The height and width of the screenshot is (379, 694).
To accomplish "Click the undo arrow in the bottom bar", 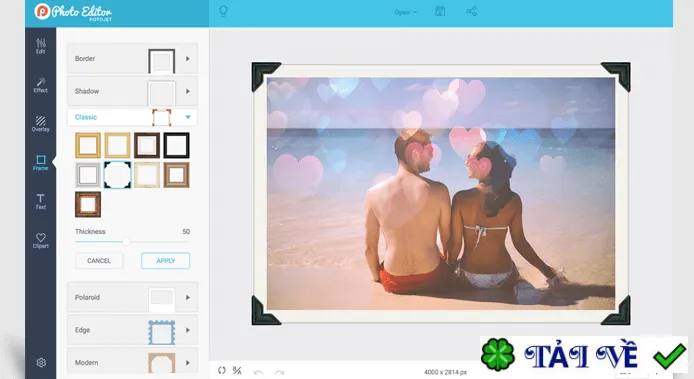I will click(258, 372).
